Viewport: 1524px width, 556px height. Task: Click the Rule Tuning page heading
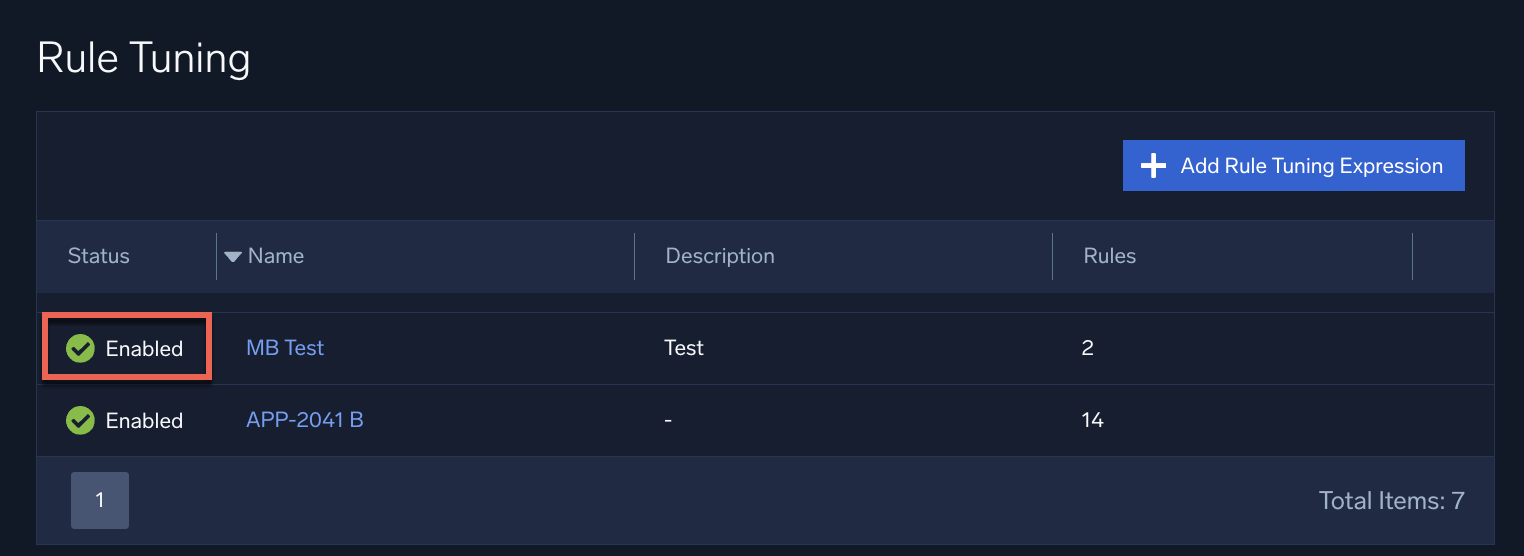pos(144,58)
